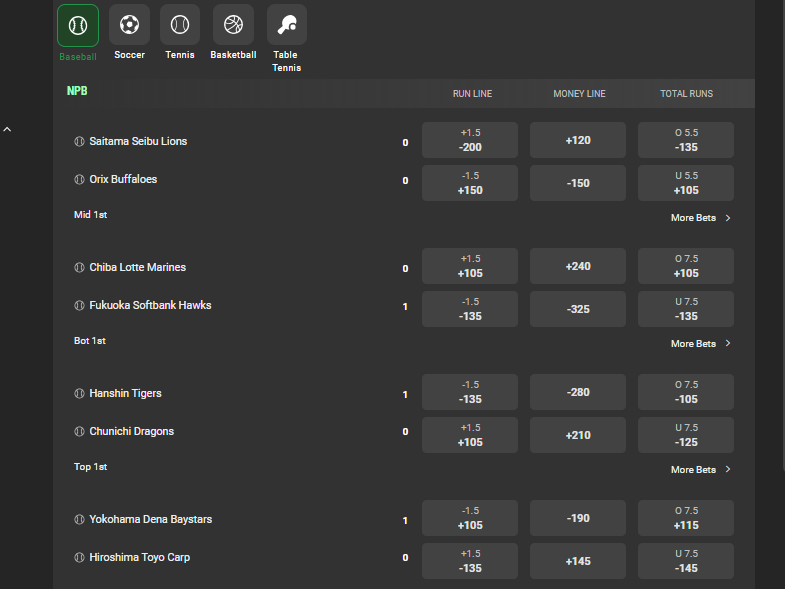The height and width of the screenshot is (589, 785).
Task: Select the Table Tennis sport icon
Action: coord(287,25)
